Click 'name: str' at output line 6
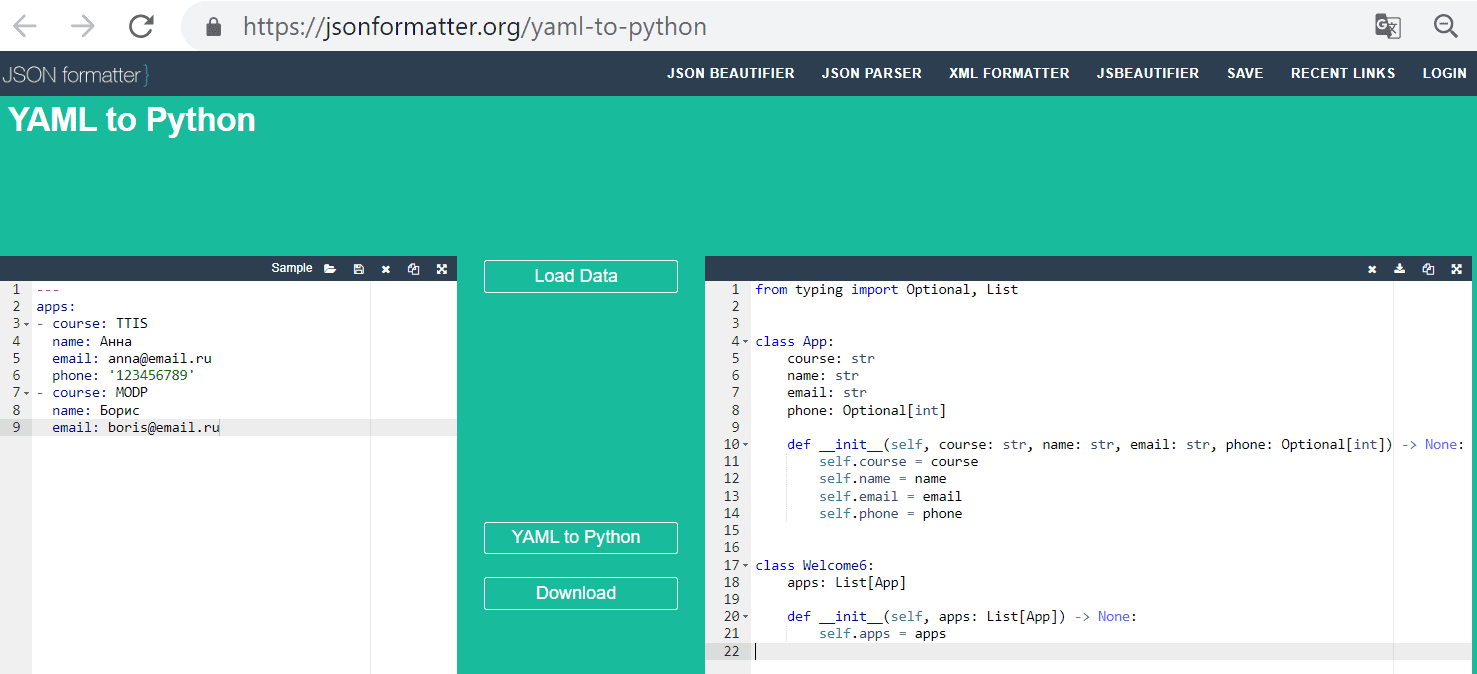 pos(823,376)
